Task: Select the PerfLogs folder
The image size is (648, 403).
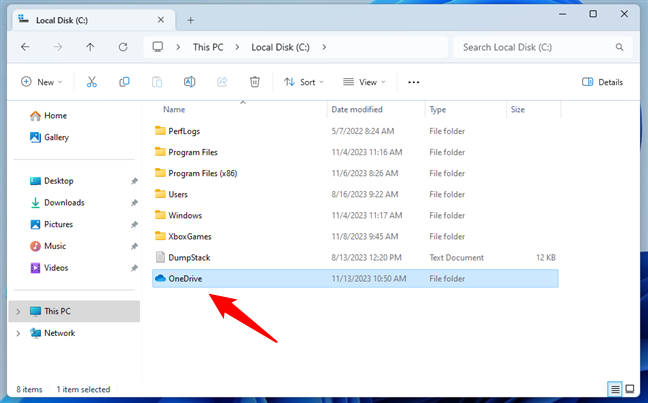Action: point(355,131)
